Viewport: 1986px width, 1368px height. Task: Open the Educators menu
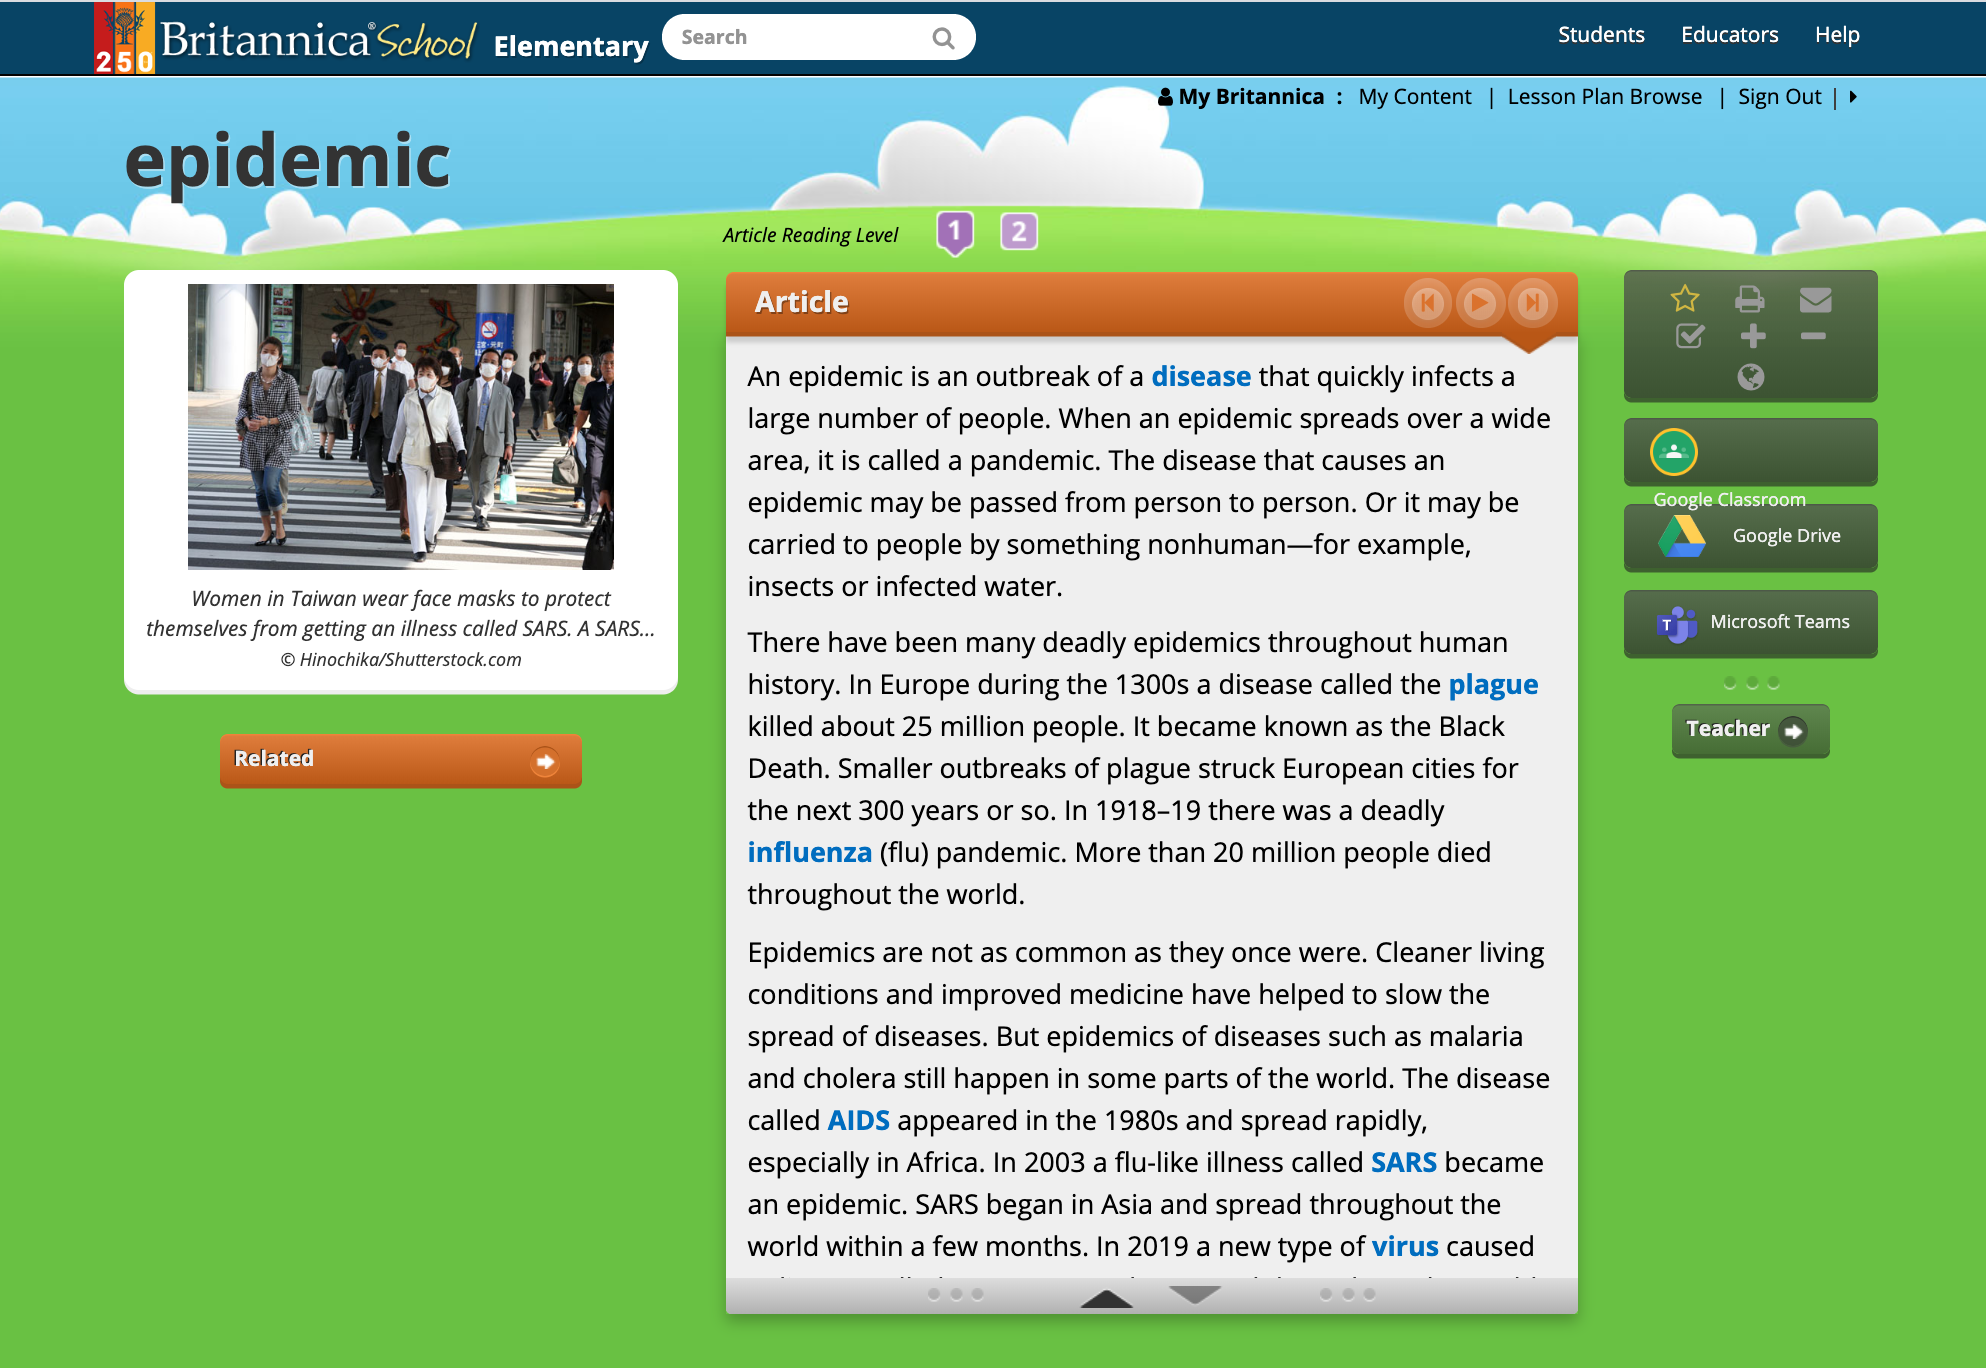pyautogui.click(x=1729, y=35)
